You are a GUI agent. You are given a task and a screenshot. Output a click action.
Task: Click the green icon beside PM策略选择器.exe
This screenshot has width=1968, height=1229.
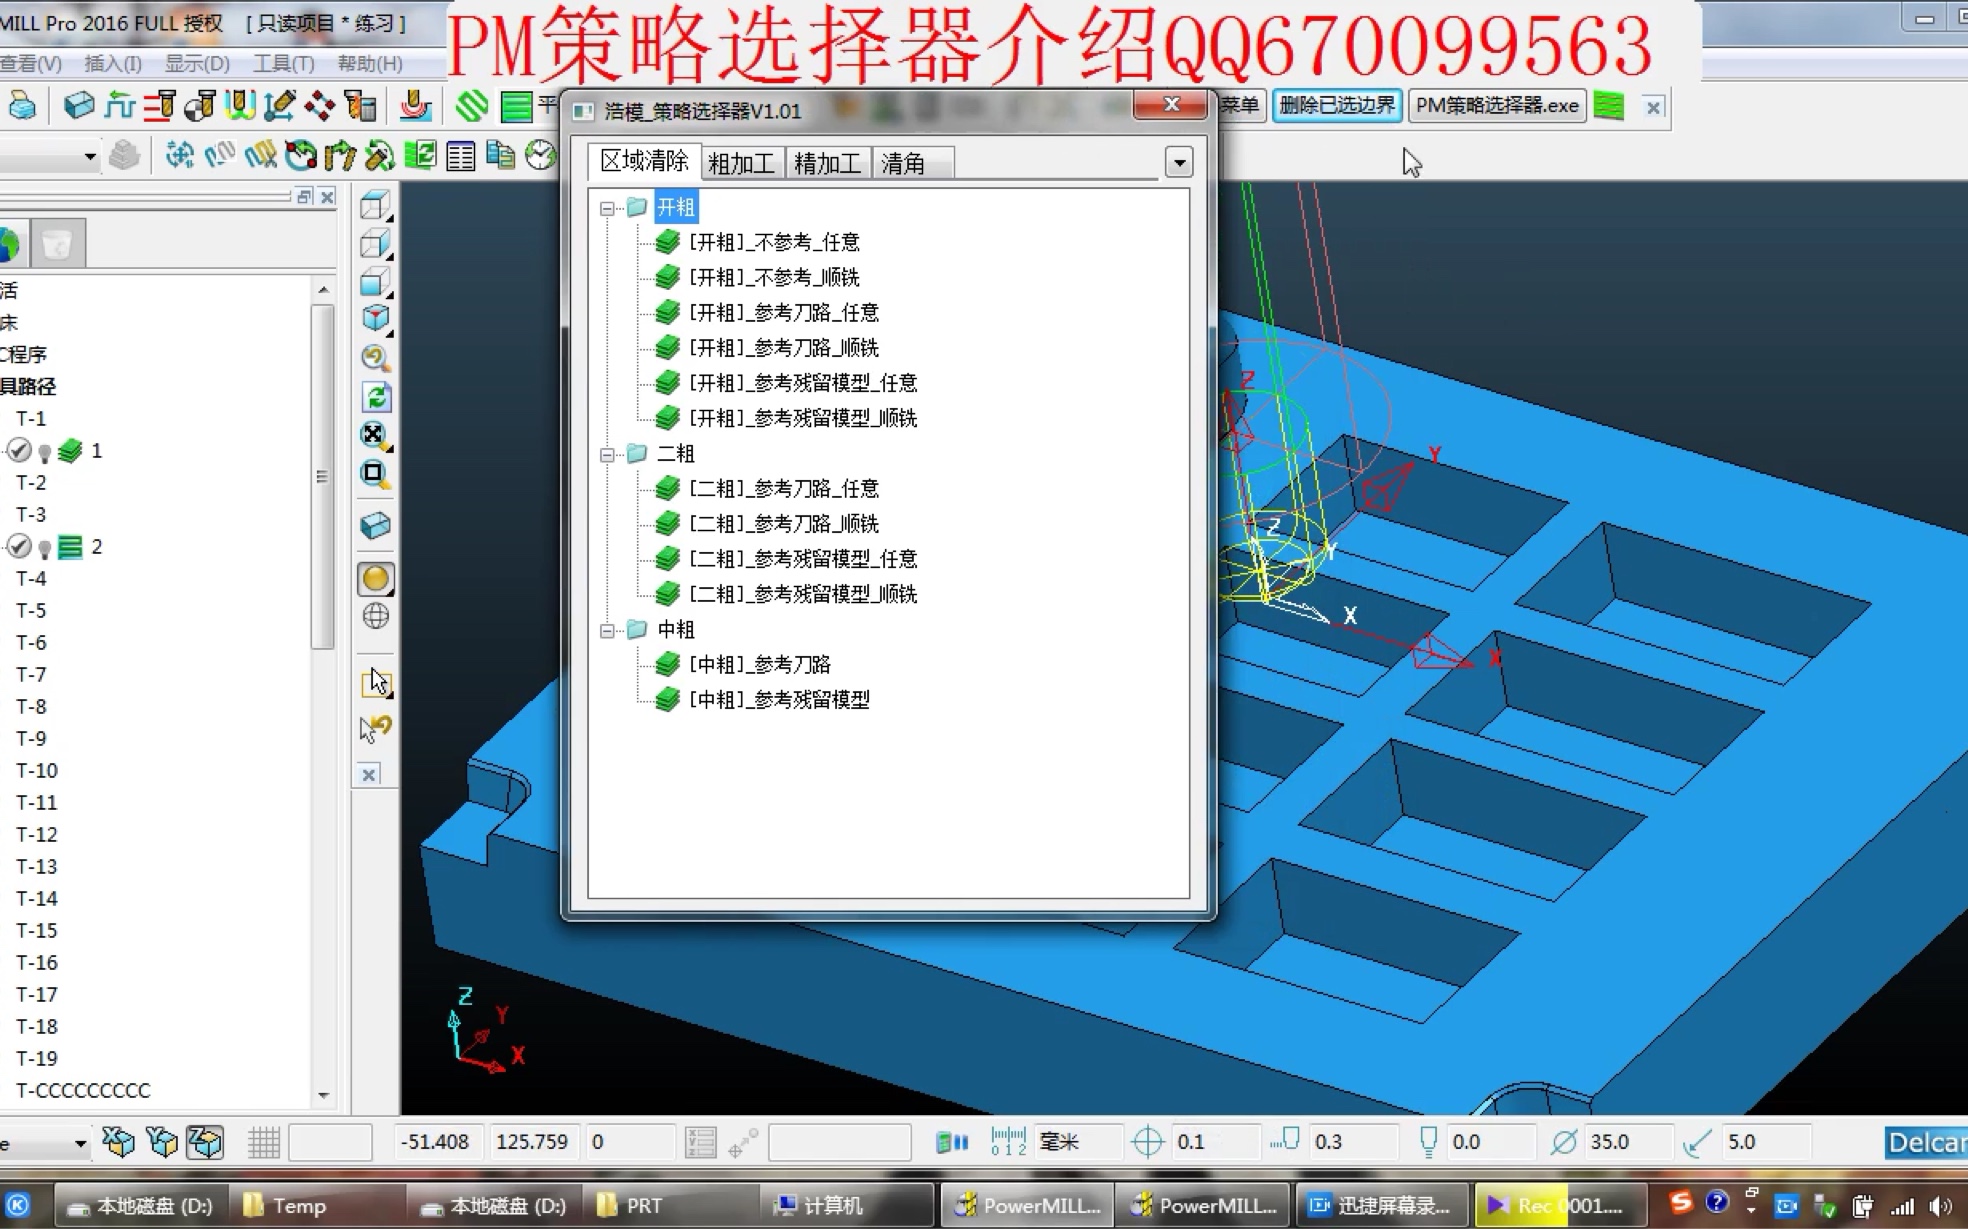point(1608,106)
